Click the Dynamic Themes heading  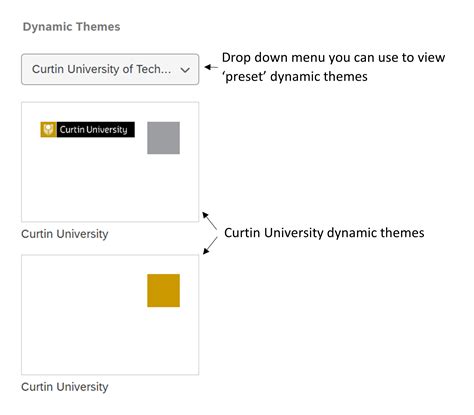[x=71, y=27]
